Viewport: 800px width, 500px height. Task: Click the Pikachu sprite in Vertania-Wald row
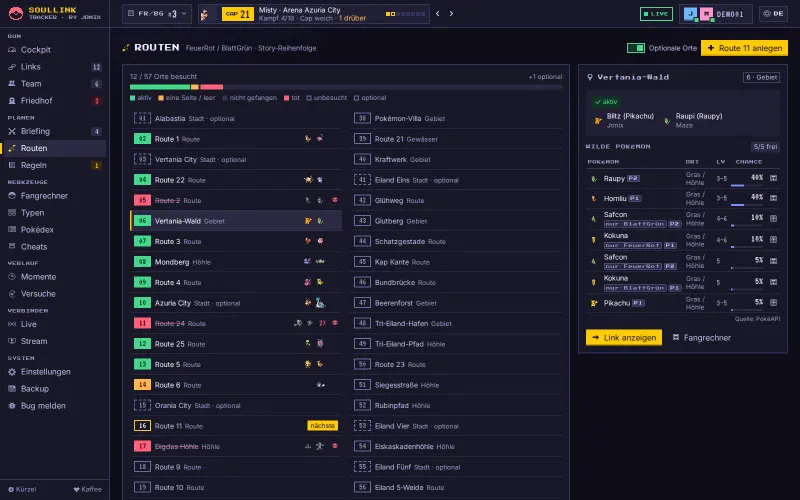coord(308,221)
